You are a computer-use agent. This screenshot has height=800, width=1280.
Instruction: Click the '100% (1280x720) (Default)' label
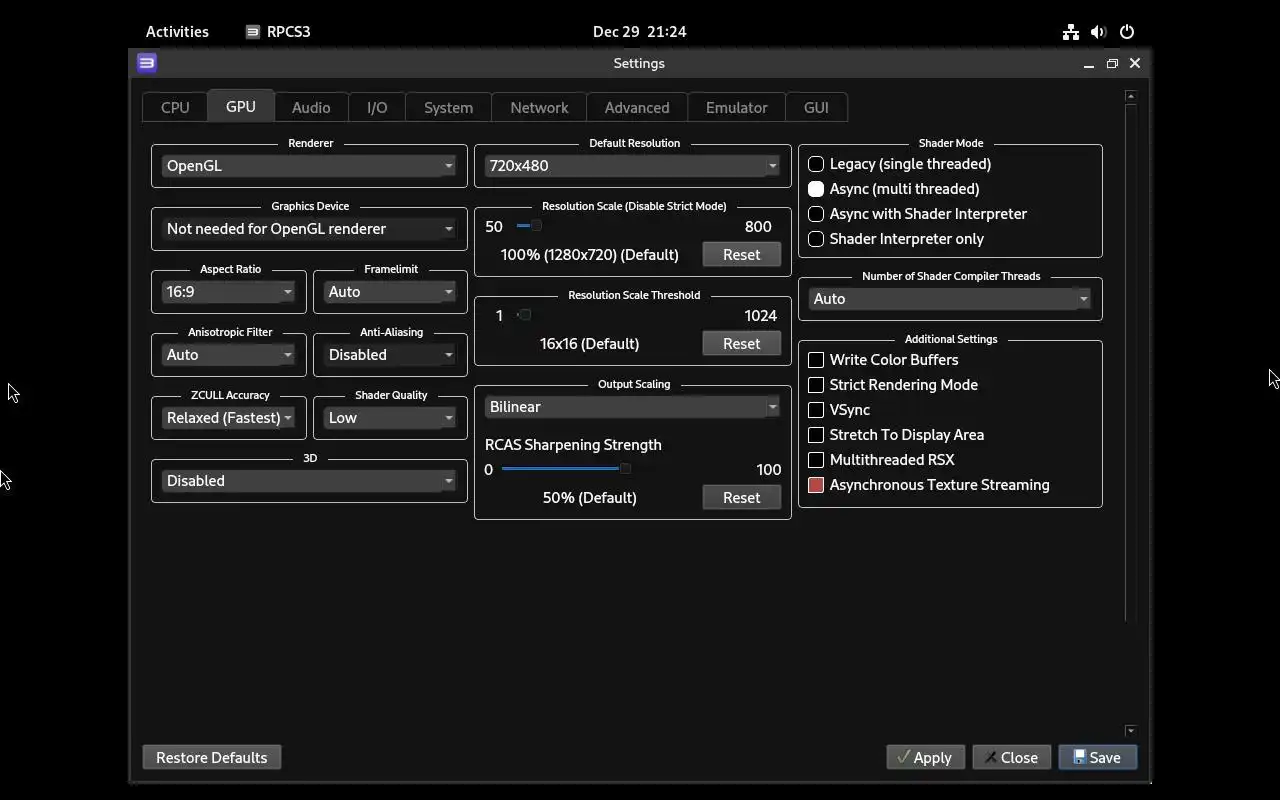click(589, 255)
